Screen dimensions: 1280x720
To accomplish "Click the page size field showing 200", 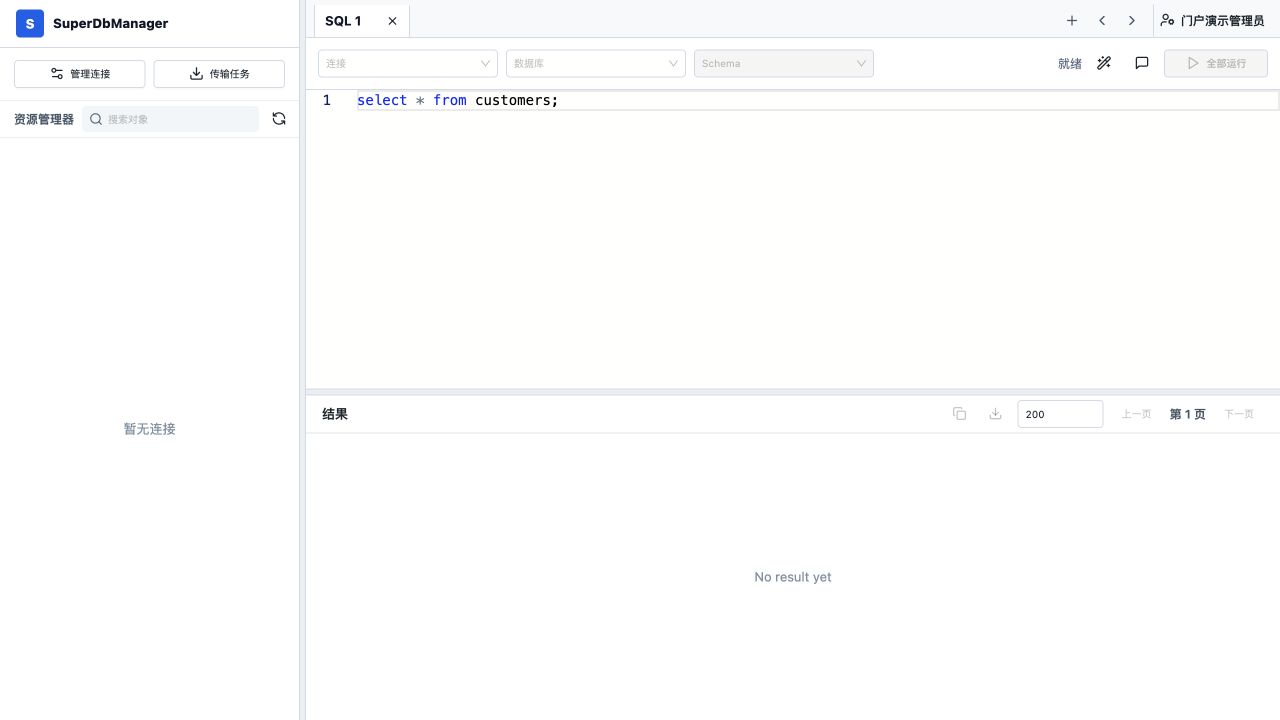I will click(x=1060, y=414).
